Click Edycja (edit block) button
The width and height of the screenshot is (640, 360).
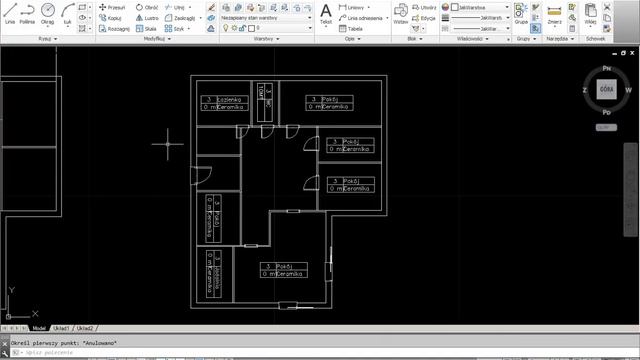tap(424, 18)
